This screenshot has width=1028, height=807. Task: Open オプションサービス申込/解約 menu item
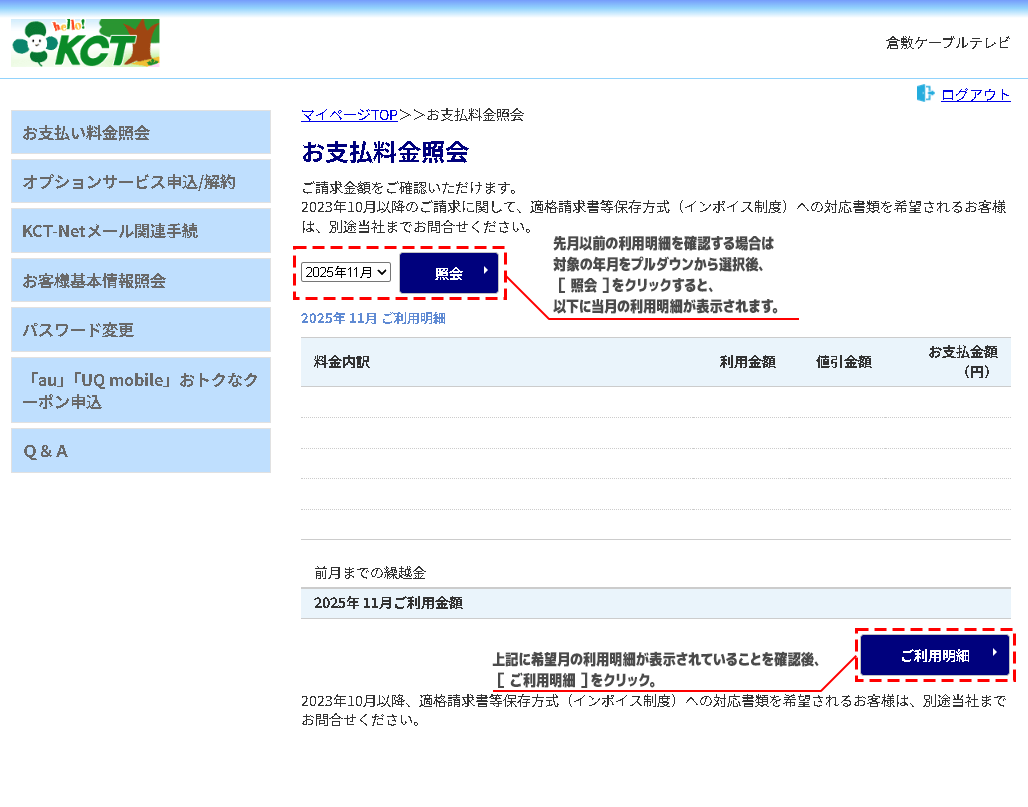141,182
